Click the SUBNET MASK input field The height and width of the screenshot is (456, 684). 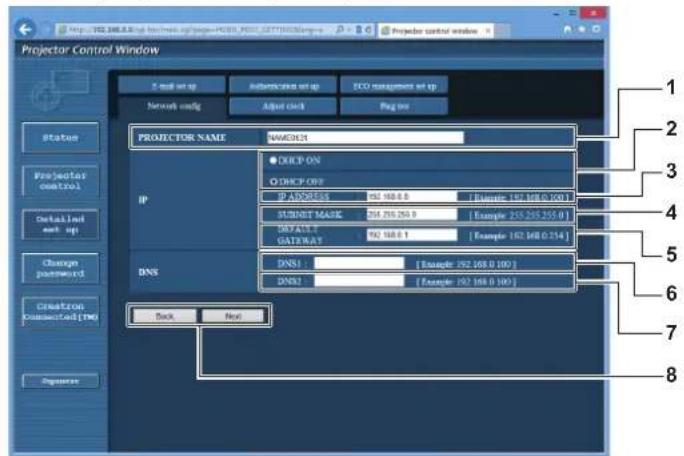tap(411, 214)
